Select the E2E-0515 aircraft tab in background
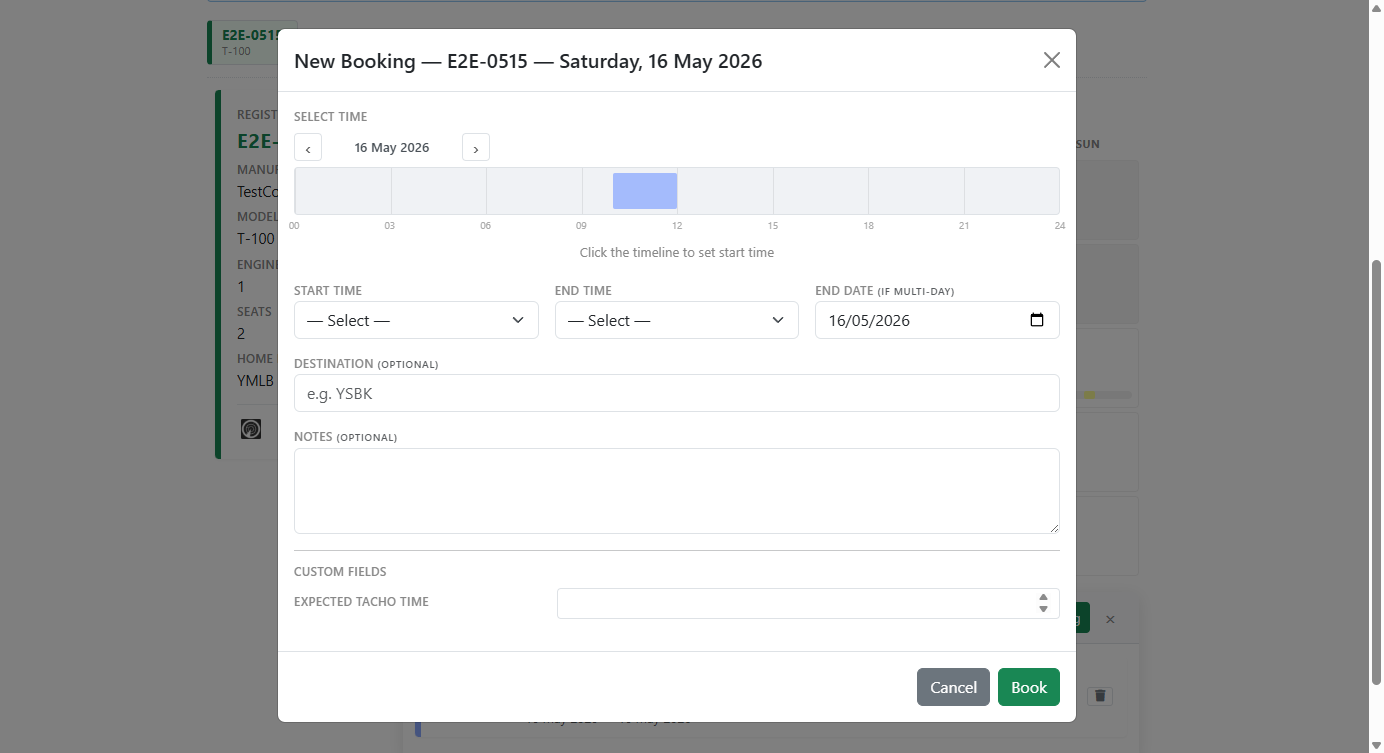This screenshot has height=753, width=1384. pos(243,42)
